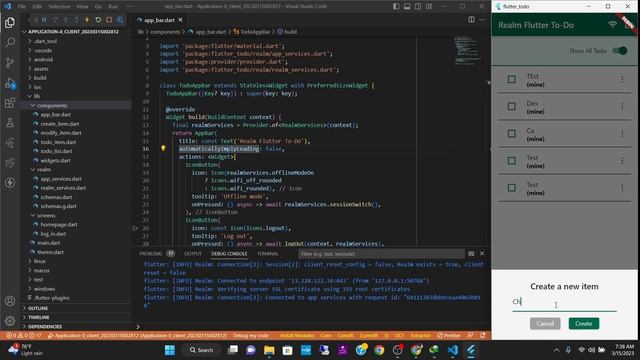Viewport: 640px width, 360px height.
Task: Check the Des item checkbox
Action: pyautogui.click(x=511, y=107)
